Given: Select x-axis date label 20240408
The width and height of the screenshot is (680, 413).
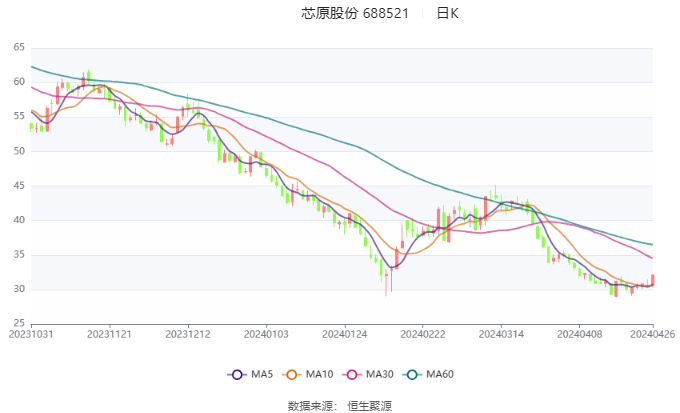Looking at the screenshot, I should pos(580,334).
